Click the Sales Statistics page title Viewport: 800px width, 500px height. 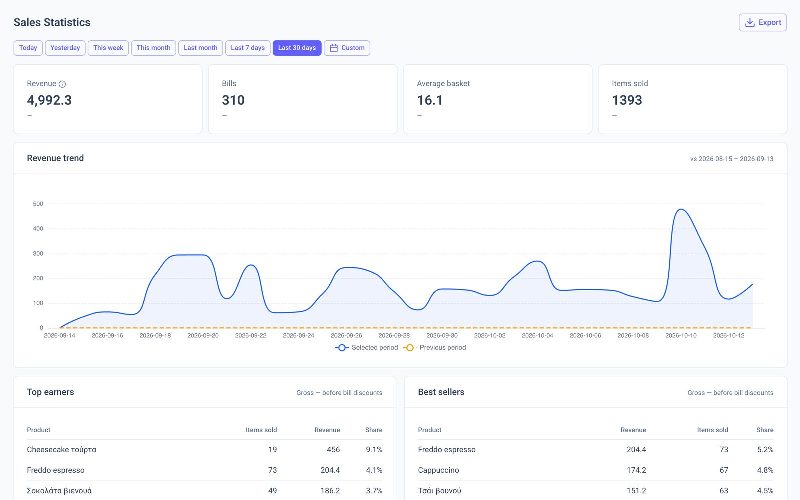(52, 22)
